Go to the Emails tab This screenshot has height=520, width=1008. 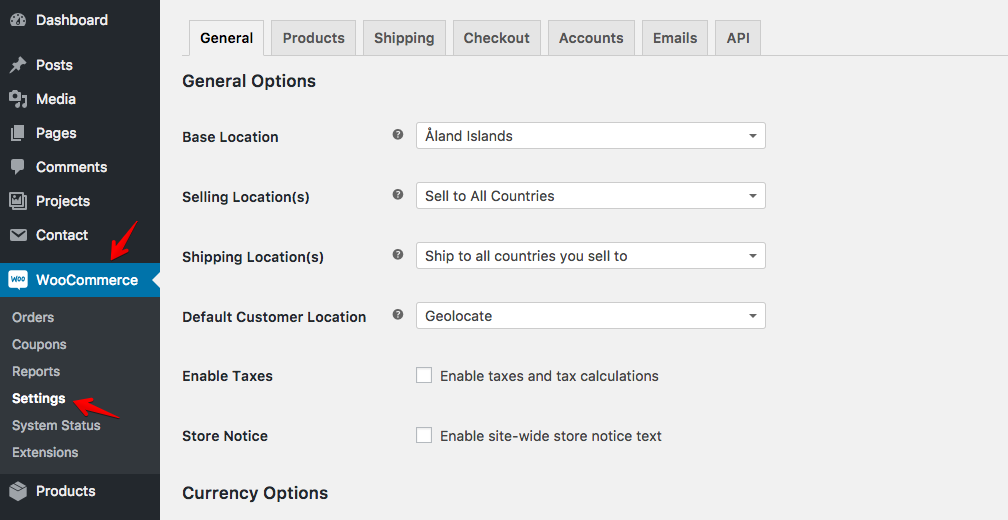point(675,38)
